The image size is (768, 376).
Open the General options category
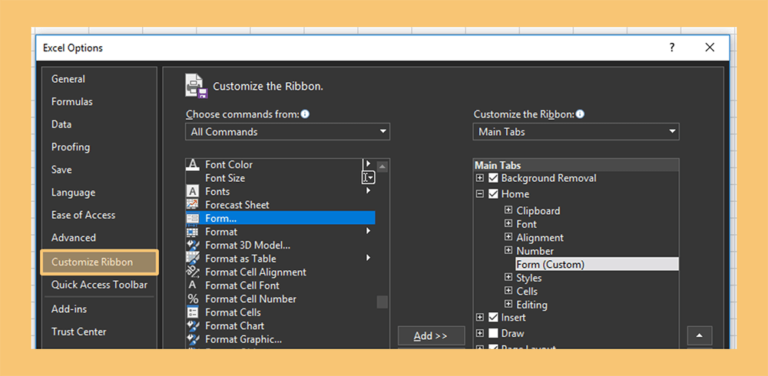pyautogui.click(x=68, y=79)
